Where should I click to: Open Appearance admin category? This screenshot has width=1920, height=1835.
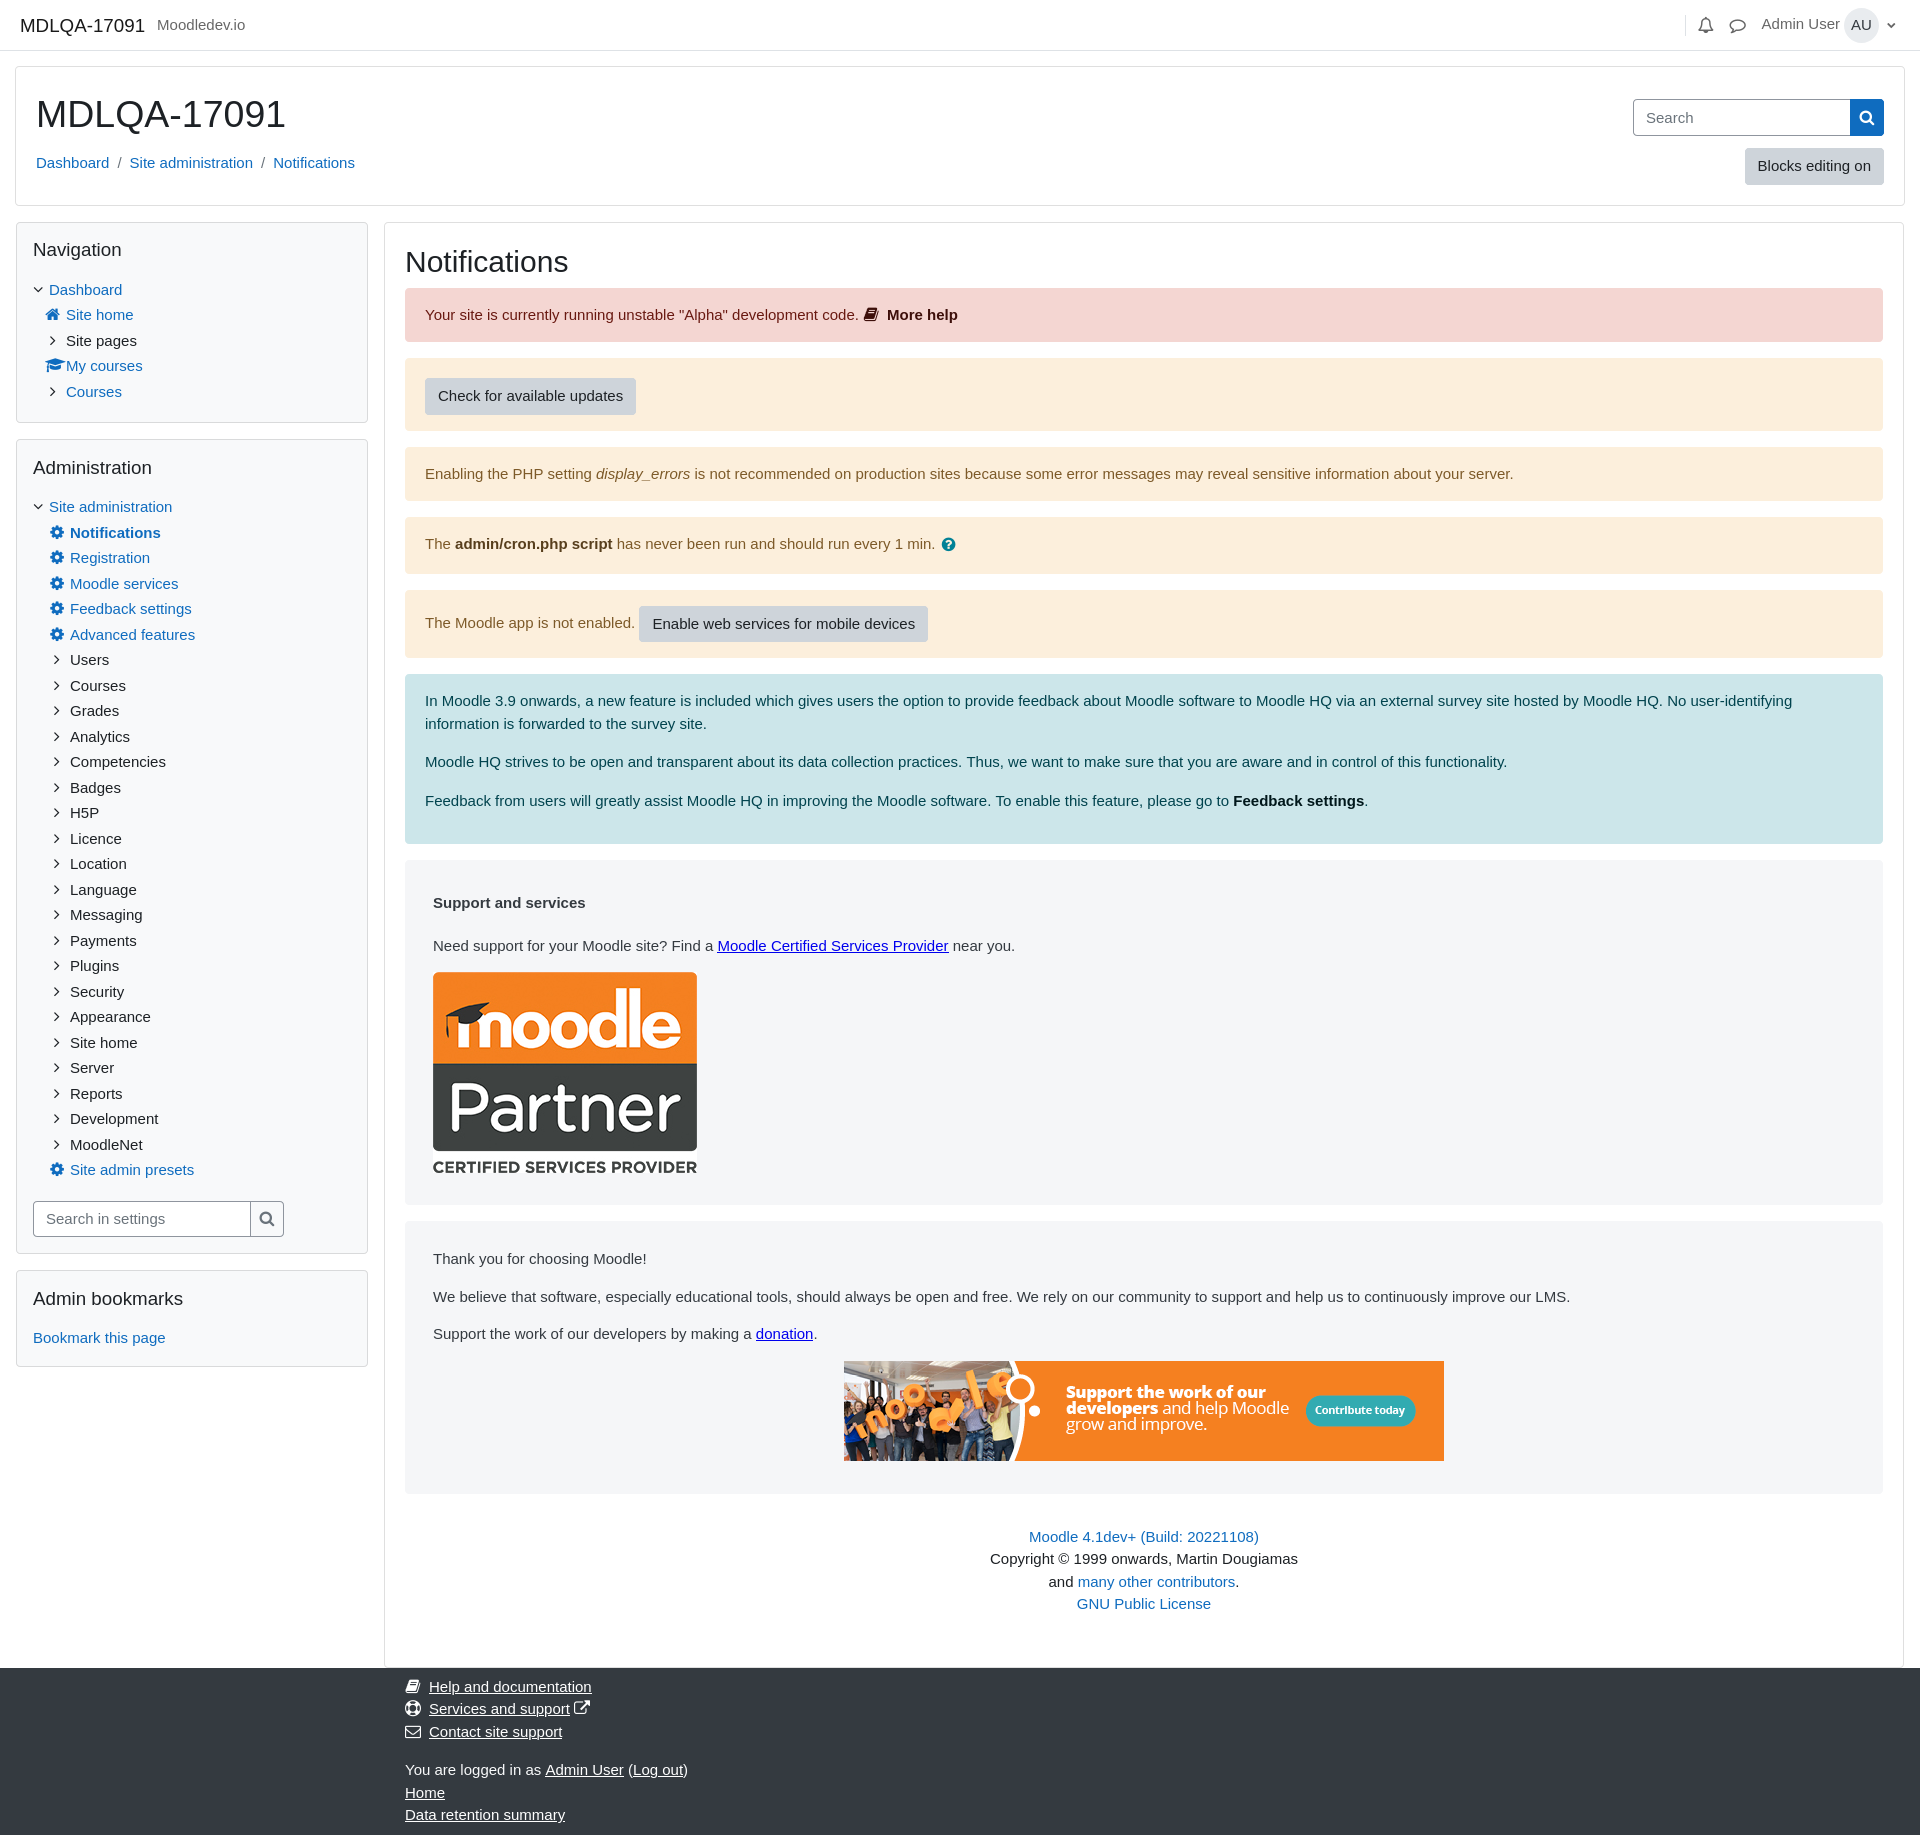pyautogui.click(x=110, y=1017)
